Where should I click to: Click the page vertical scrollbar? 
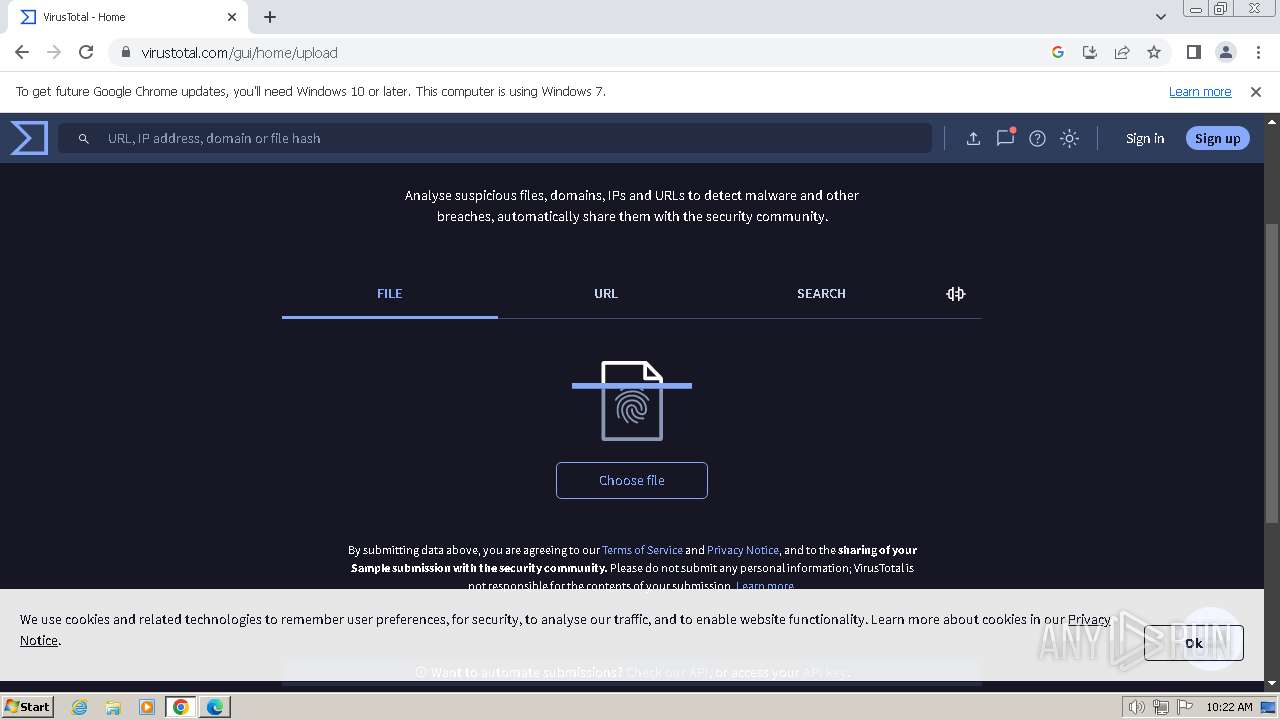coord(1272,372)
